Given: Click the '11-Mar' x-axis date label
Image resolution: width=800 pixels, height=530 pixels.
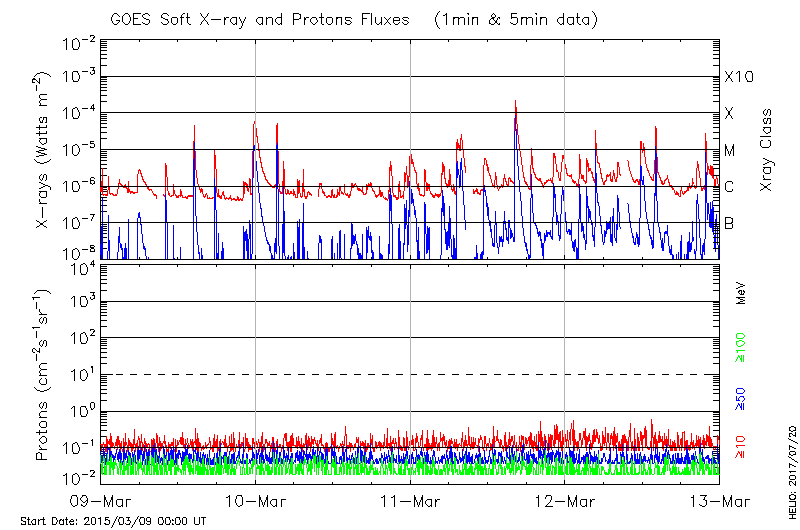Looking at the screenshot, I should (x=411, y=500).
